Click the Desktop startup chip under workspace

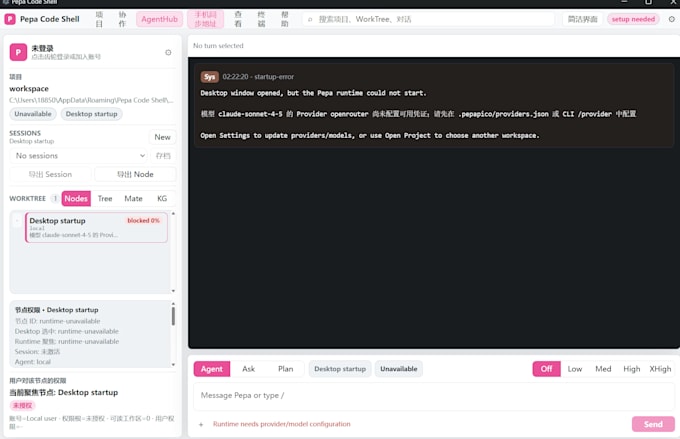pyautogui.click(x=92, y=114)
